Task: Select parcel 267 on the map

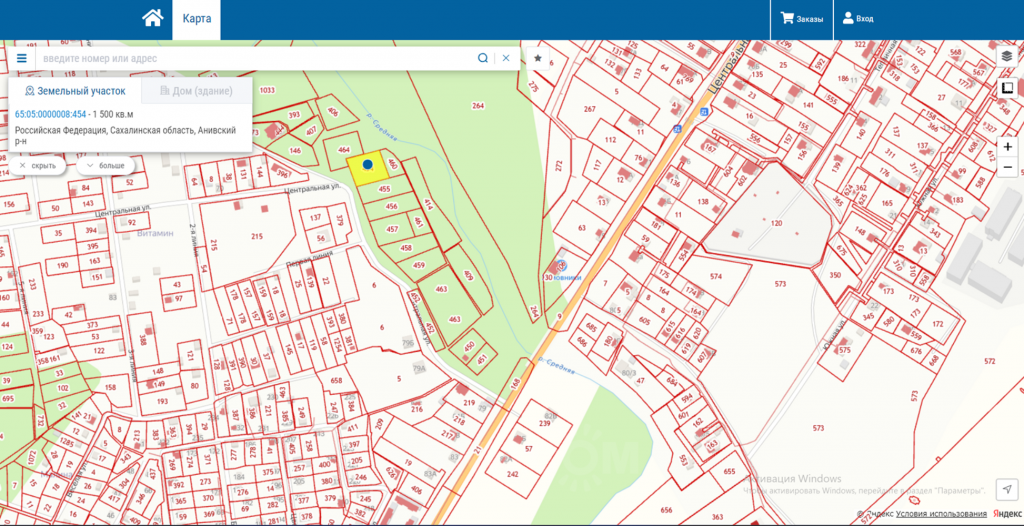Action: (x=590, y=109)
